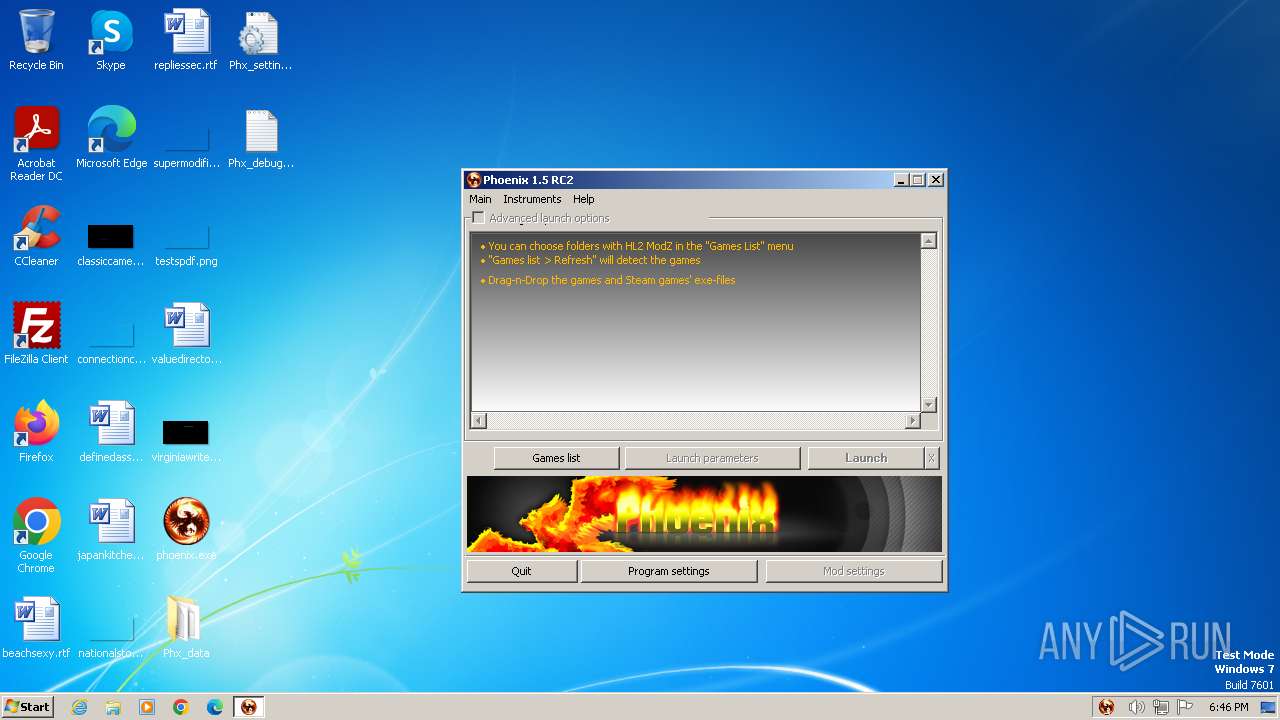This screenshot has height=720, width=1280.
Task: Click the 'Drag-n-Drop the games' hint text
Action: [x=611, y=280]
